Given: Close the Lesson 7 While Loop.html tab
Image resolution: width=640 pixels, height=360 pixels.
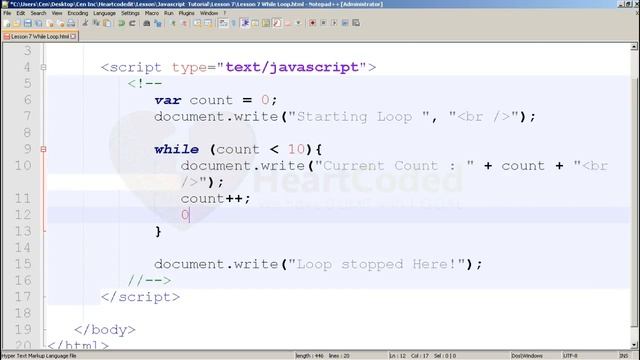Looking at the screenshot, I should pos(73,36).
